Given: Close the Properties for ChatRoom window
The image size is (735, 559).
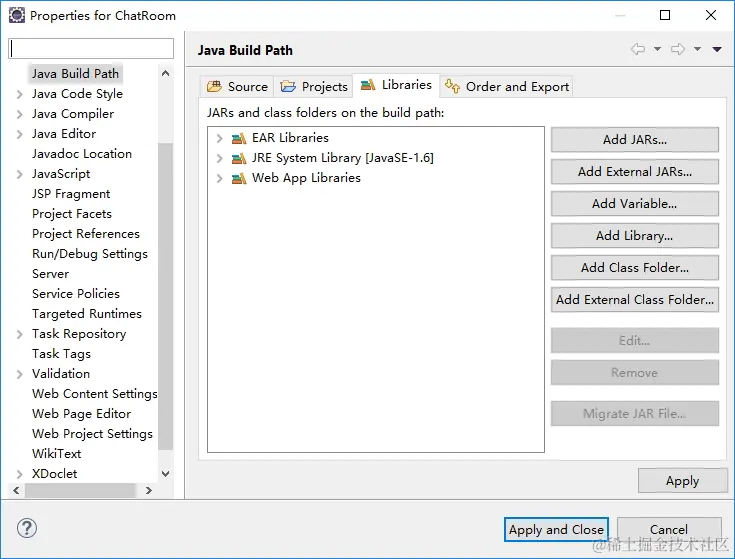Looking at the screenshot, I should click(711, 15).
